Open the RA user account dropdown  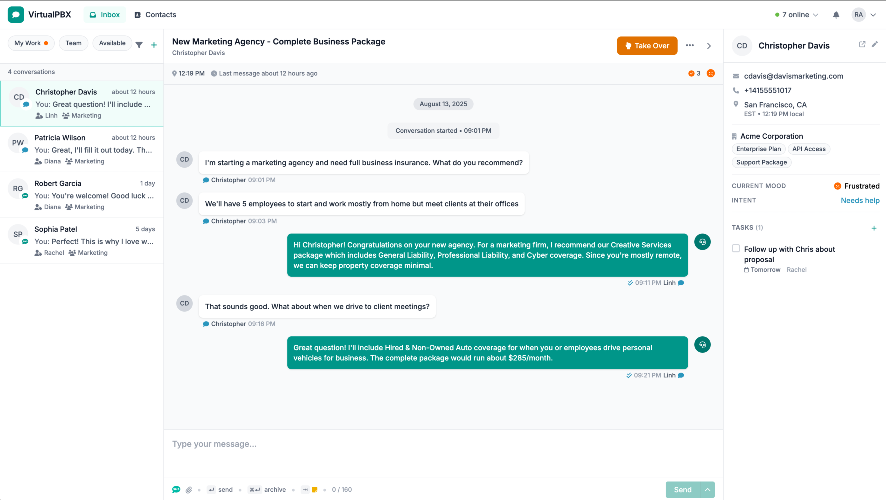(864, 15)
